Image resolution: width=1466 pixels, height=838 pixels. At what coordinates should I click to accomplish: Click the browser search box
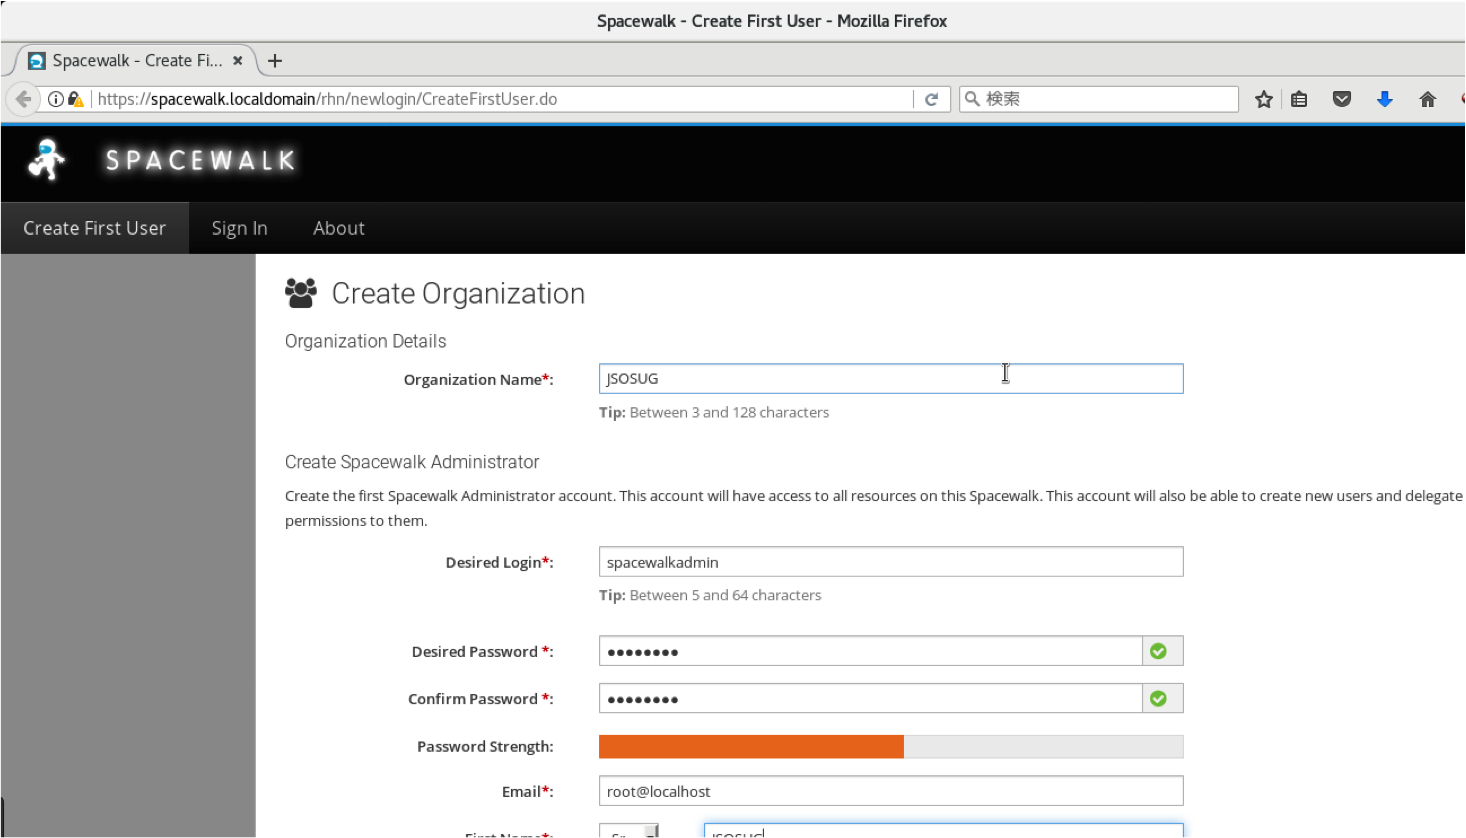click(x=1099, y=99)
